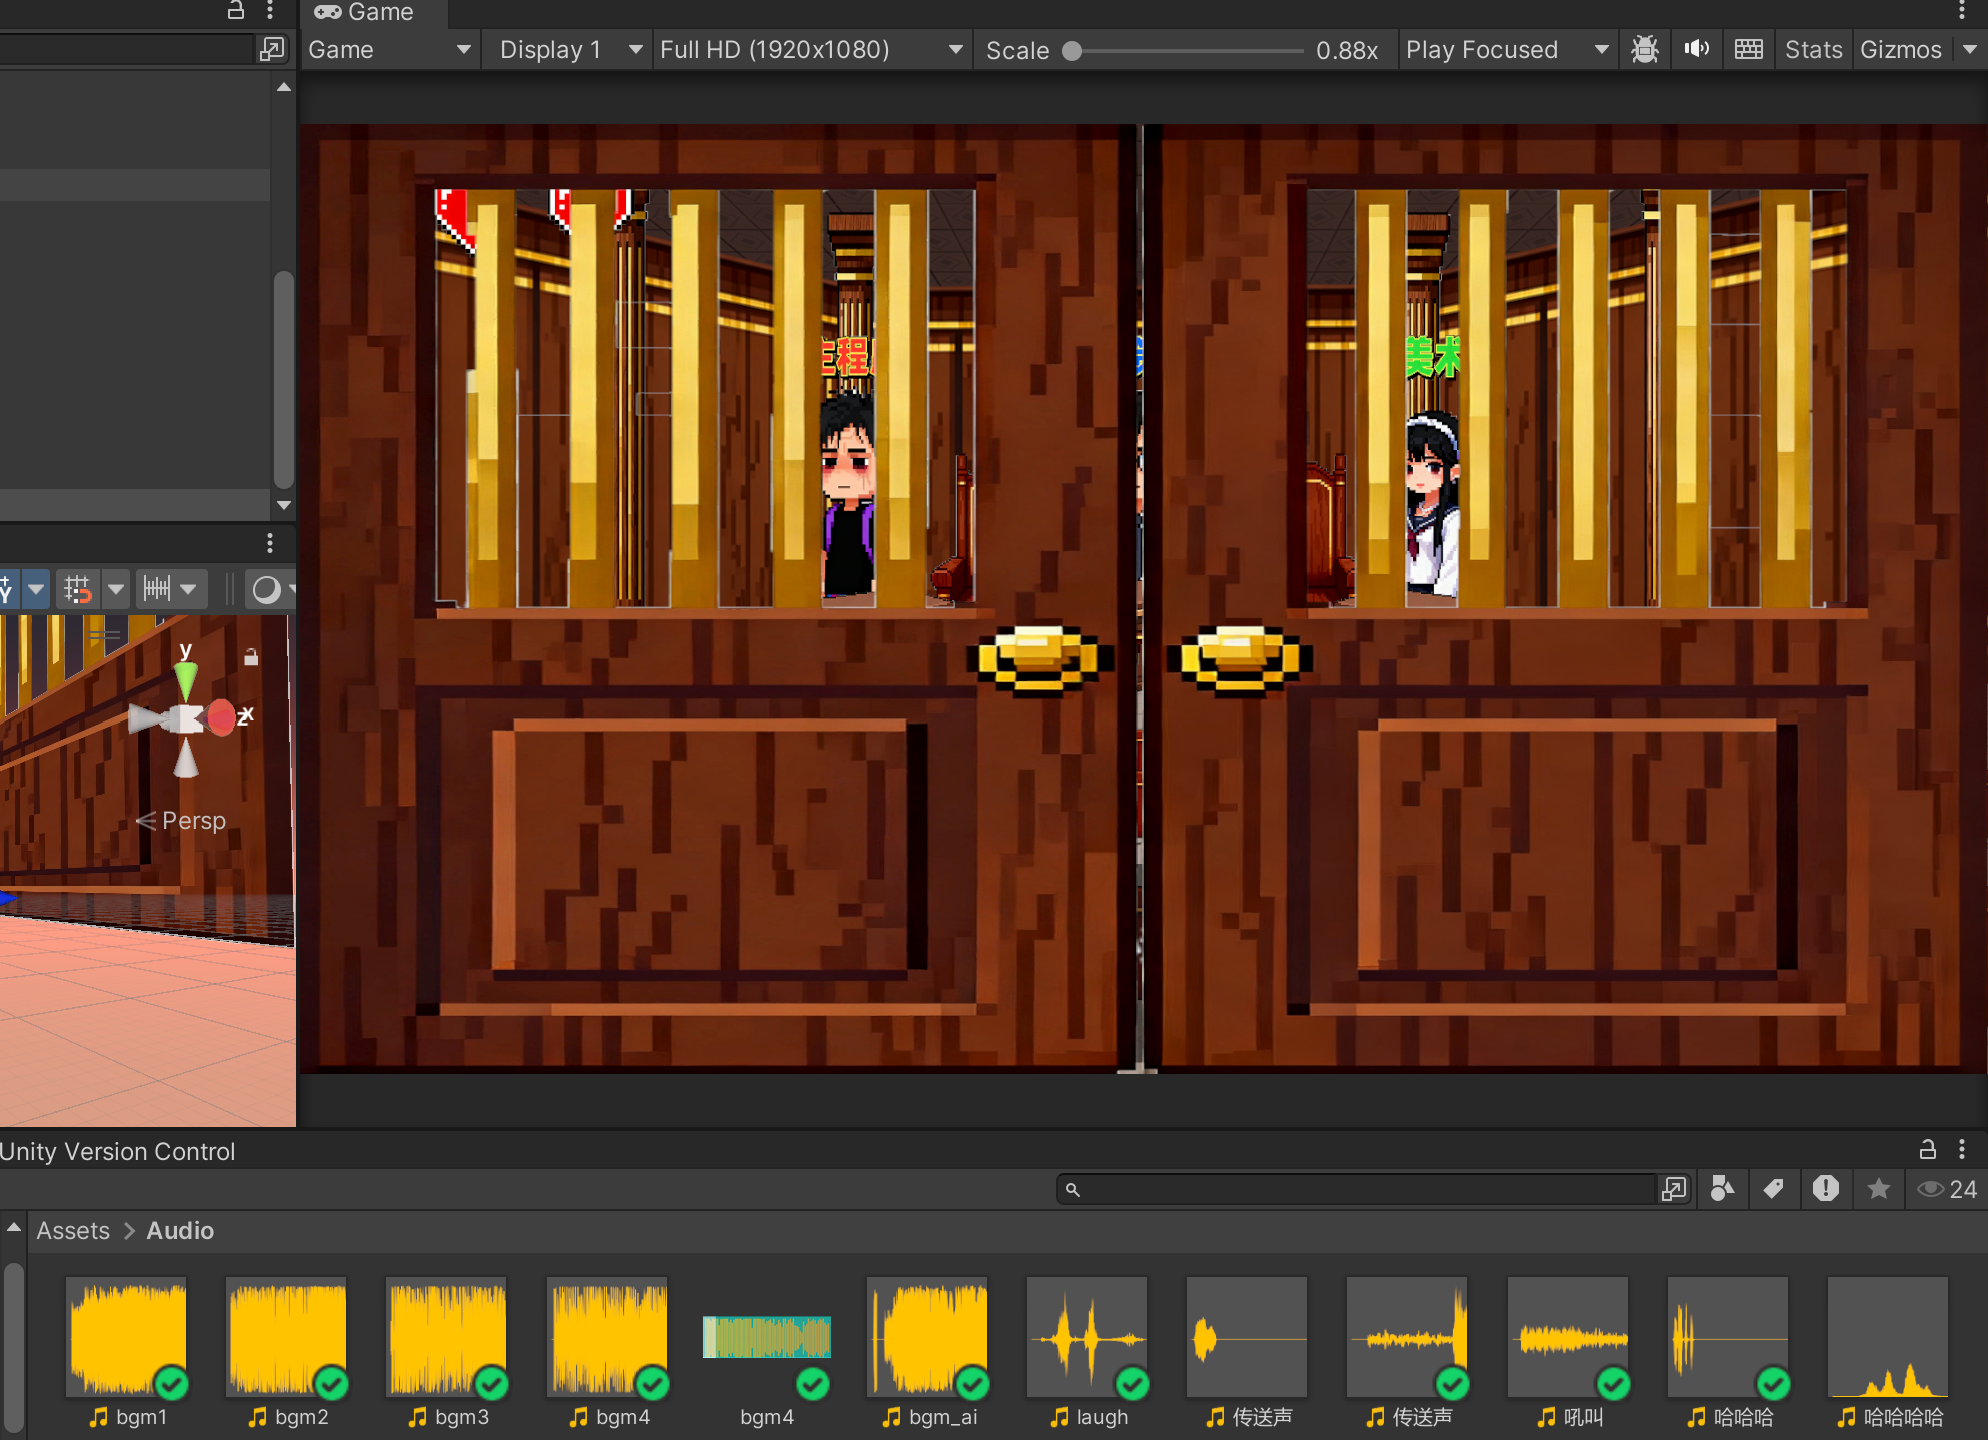Select the Game tab
The height and width of the screenshot is (1440, 1988).
click(365, 13)
